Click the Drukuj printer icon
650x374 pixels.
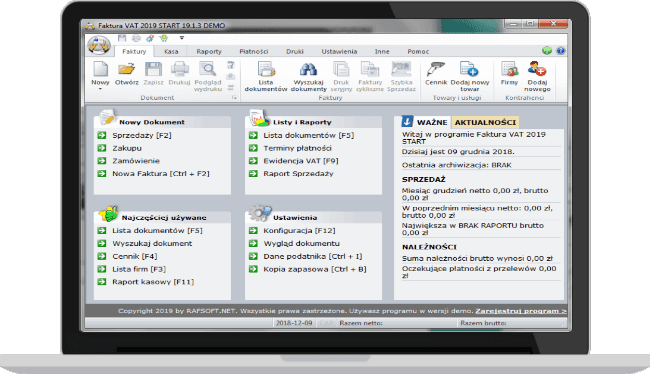[x=179, y=69]
